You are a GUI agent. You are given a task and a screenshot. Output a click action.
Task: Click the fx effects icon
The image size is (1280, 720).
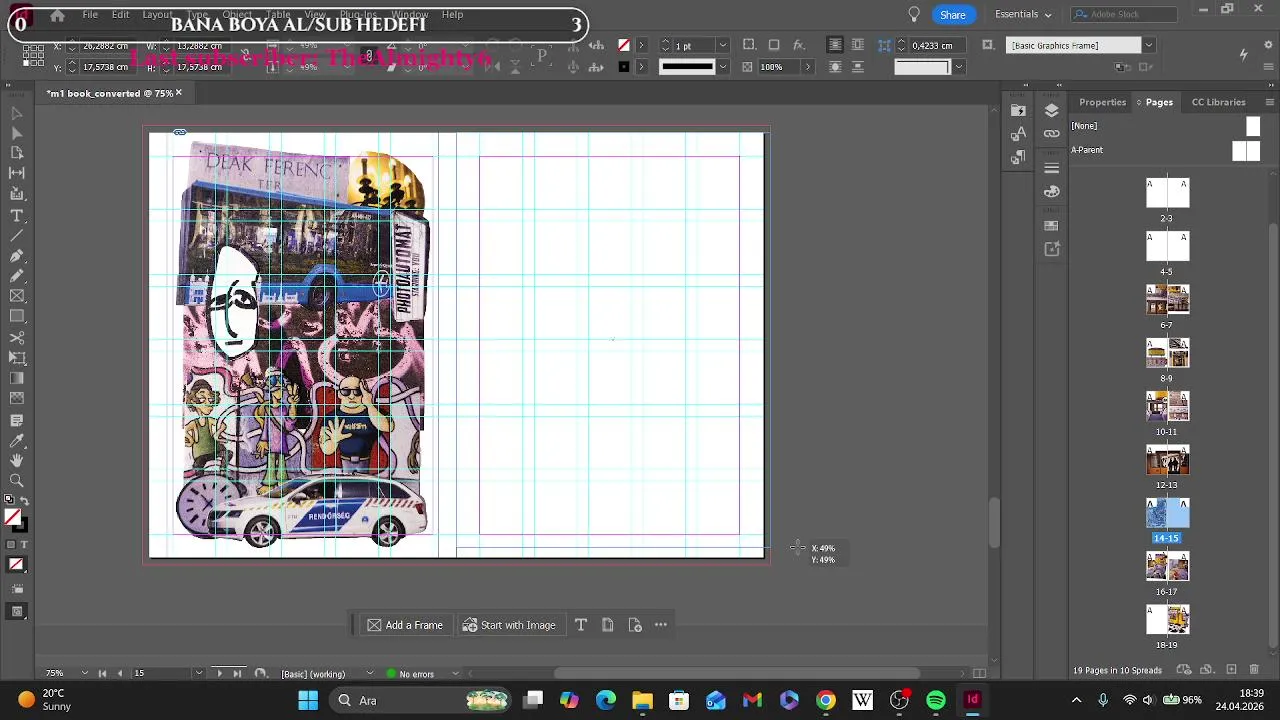(799, 45)
